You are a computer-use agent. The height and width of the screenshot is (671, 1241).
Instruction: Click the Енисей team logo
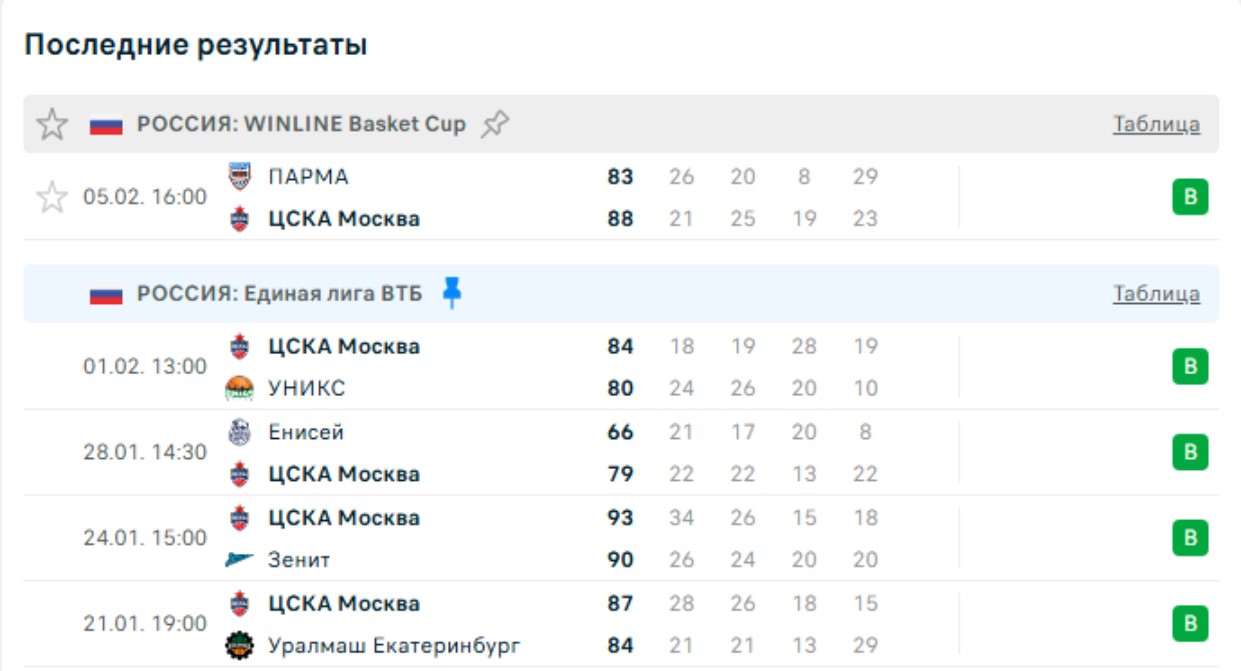pos(240,432)
